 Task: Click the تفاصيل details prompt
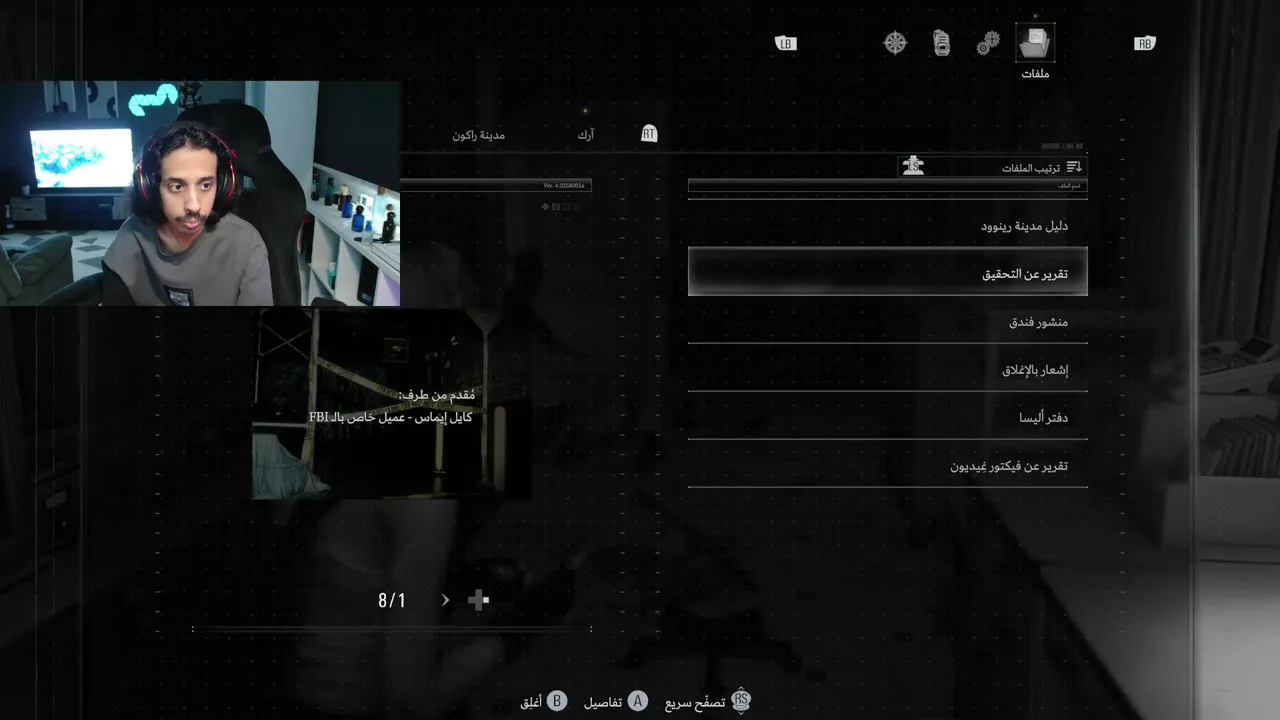tap(603, 703)
